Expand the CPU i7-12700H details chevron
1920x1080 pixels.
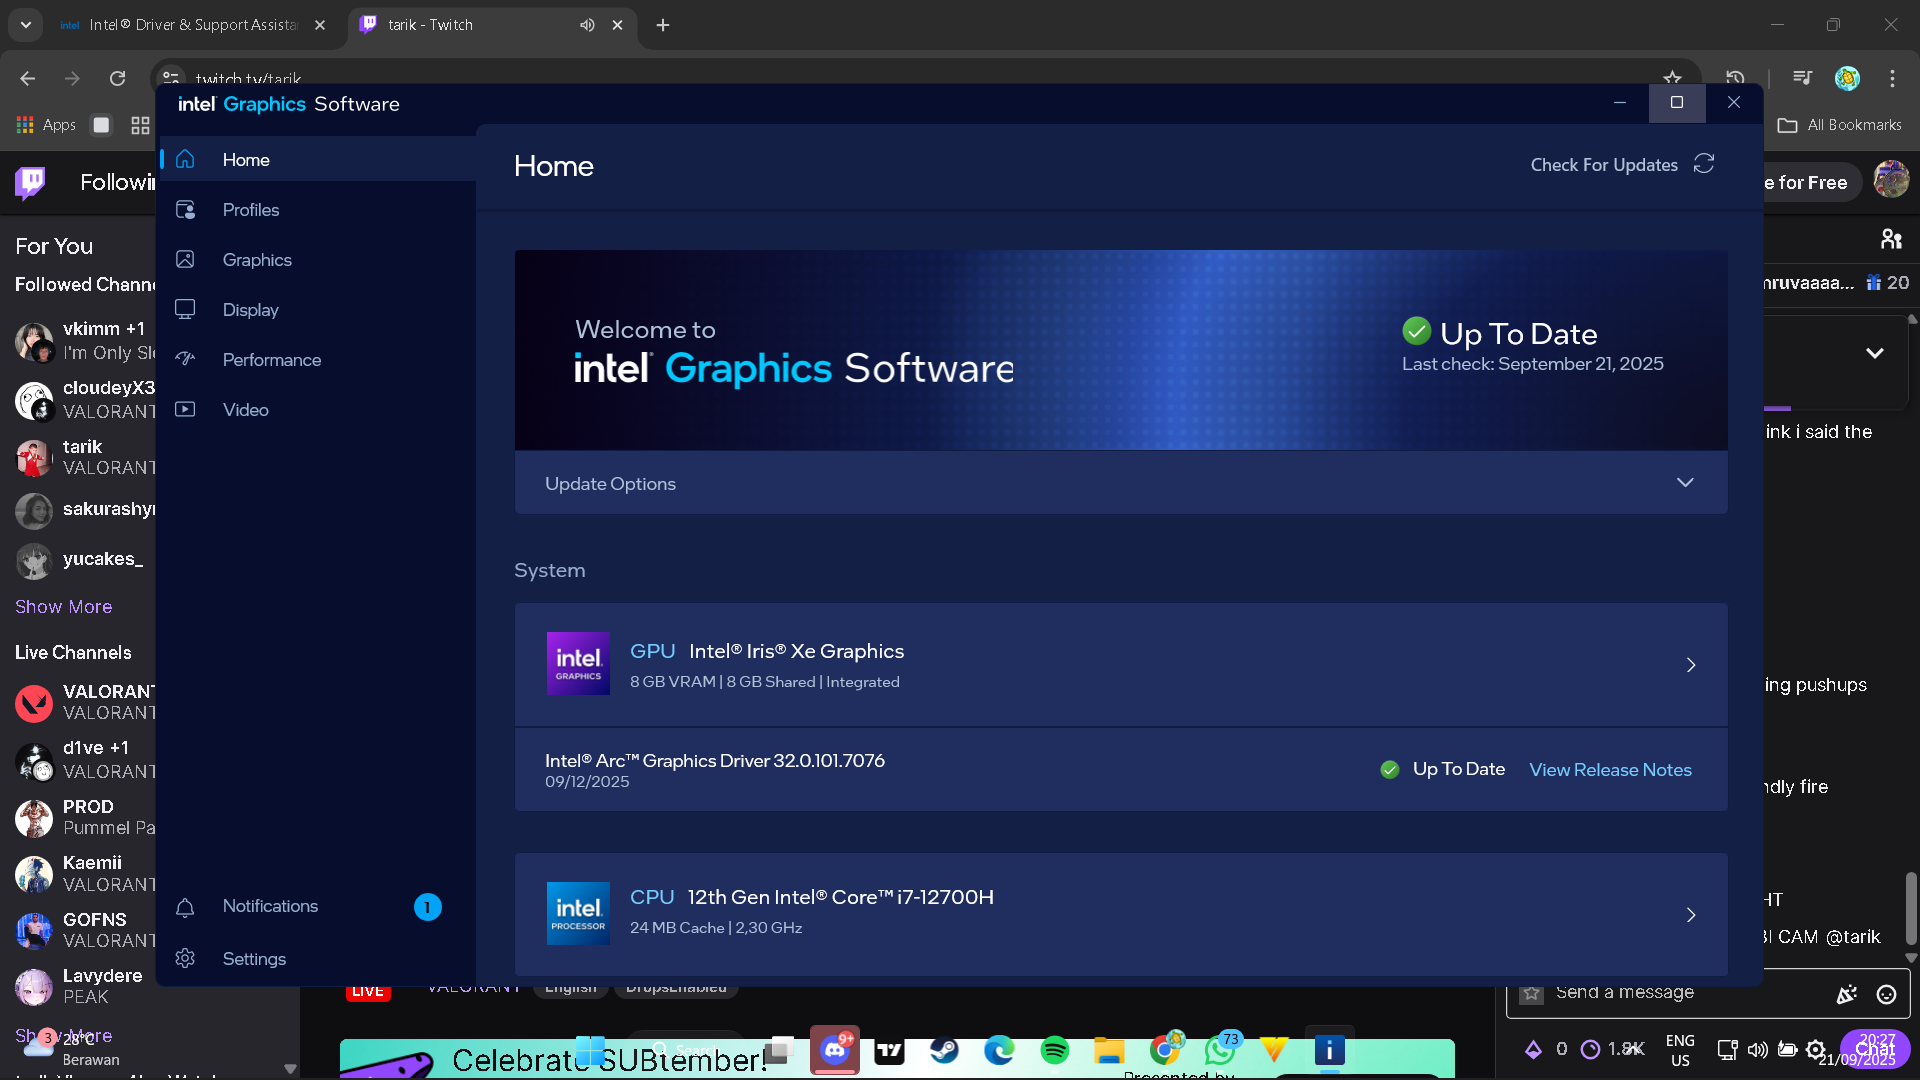(1691, 915)
